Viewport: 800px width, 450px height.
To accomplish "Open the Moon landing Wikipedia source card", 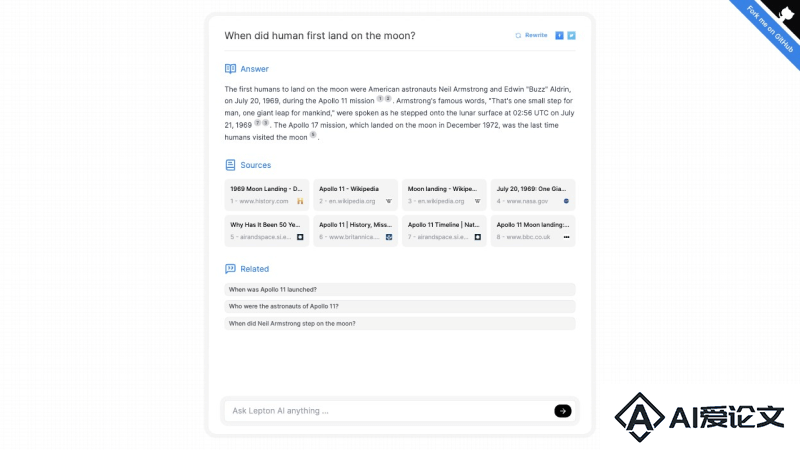I will 444,195.
